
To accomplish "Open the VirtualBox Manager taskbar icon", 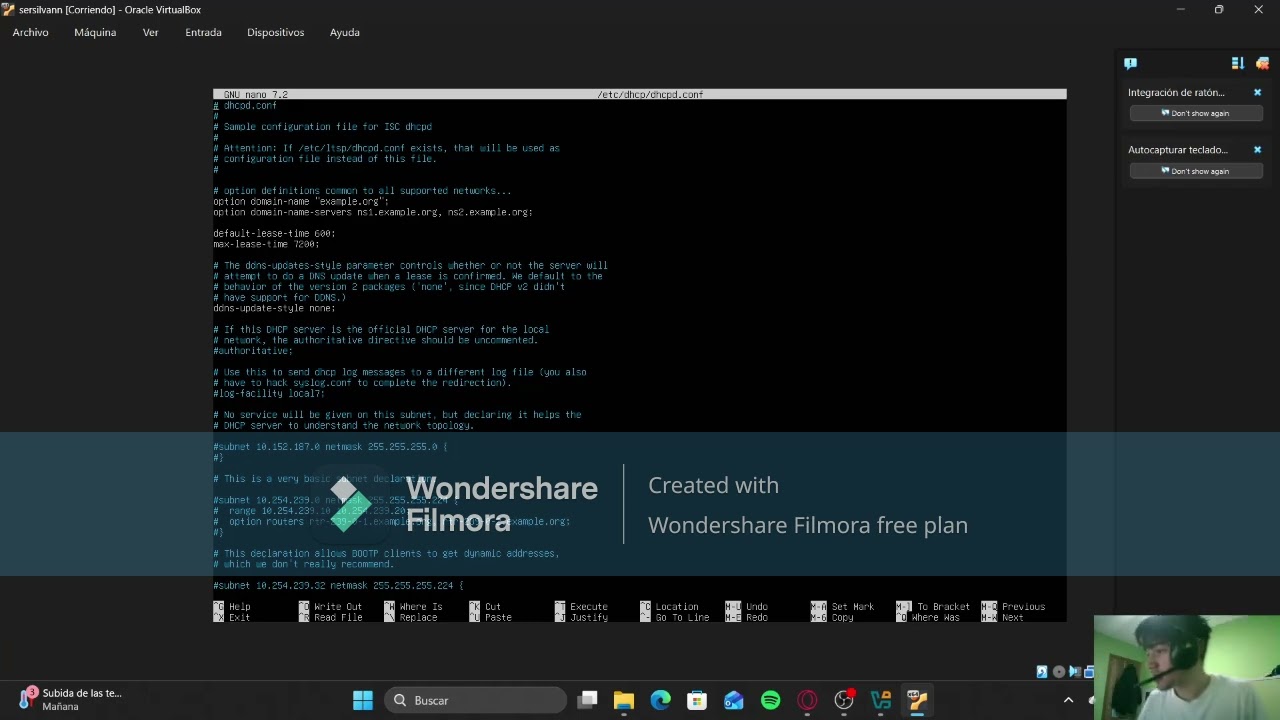I will tap(880, 700).
